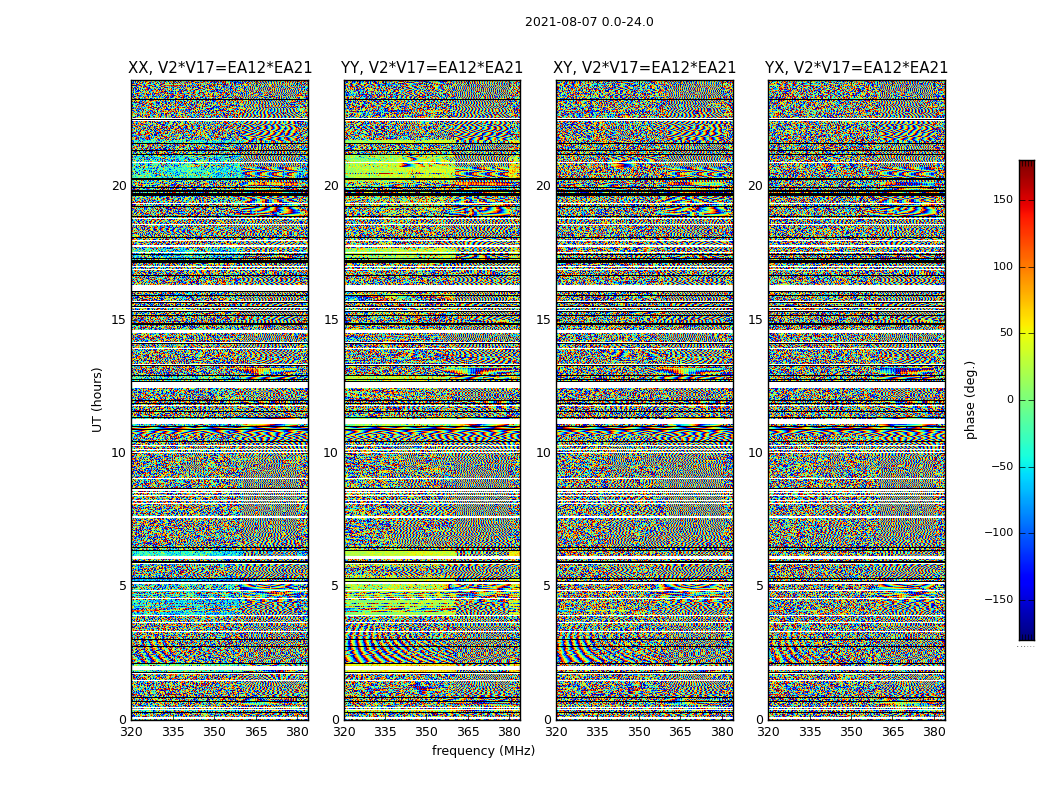Click the phase colorbar gradient strip
Screen dimensions: 1050x800
(1027, 400)
